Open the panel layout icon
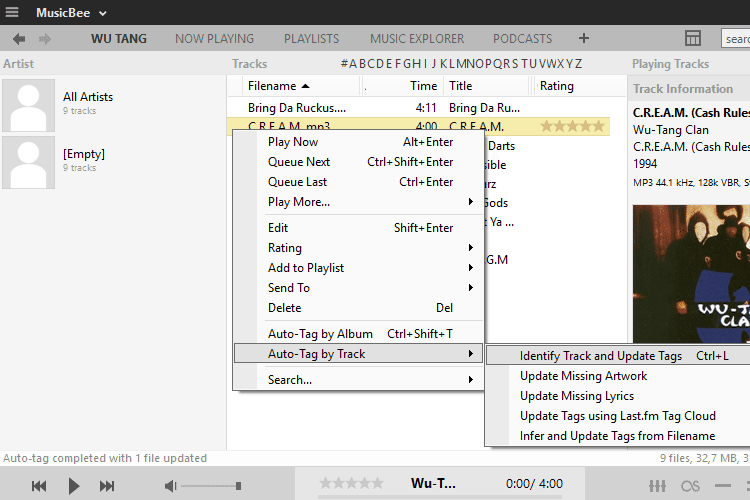Viewport: 750px width, 500px height. tap(693, 38)
